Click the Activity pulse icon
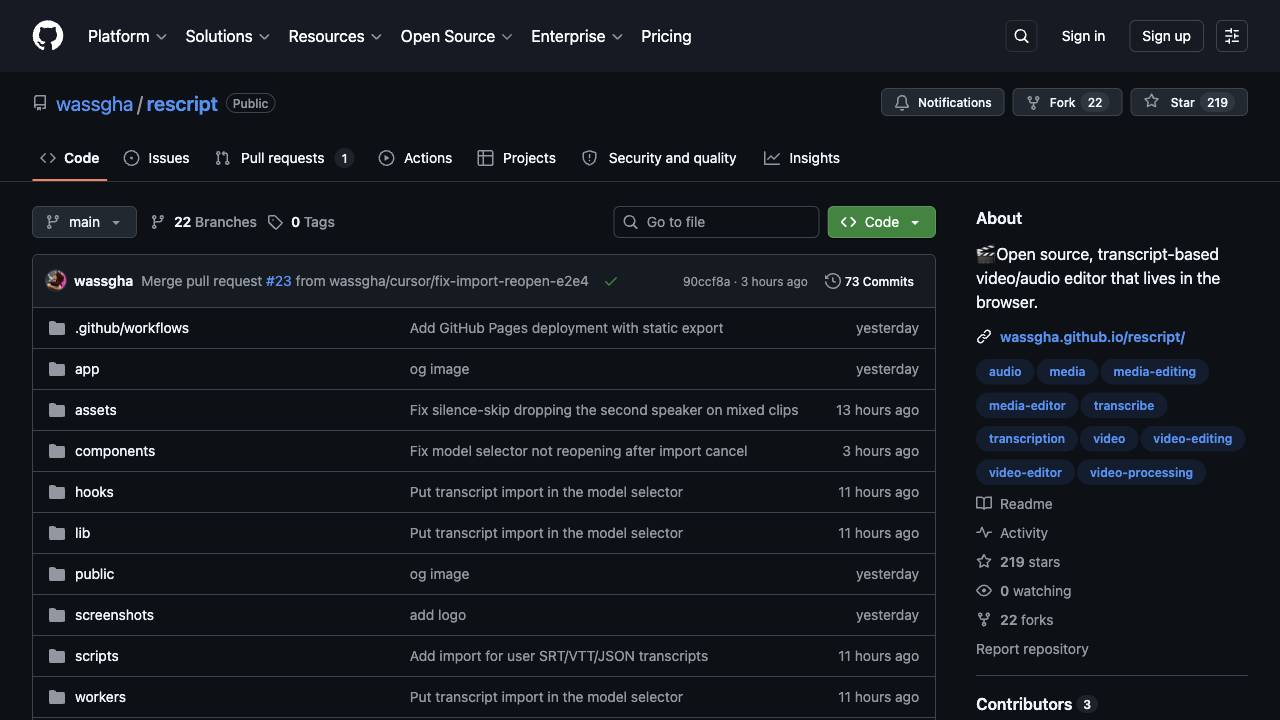The image size is (1280, 720). tap(984, 533)
